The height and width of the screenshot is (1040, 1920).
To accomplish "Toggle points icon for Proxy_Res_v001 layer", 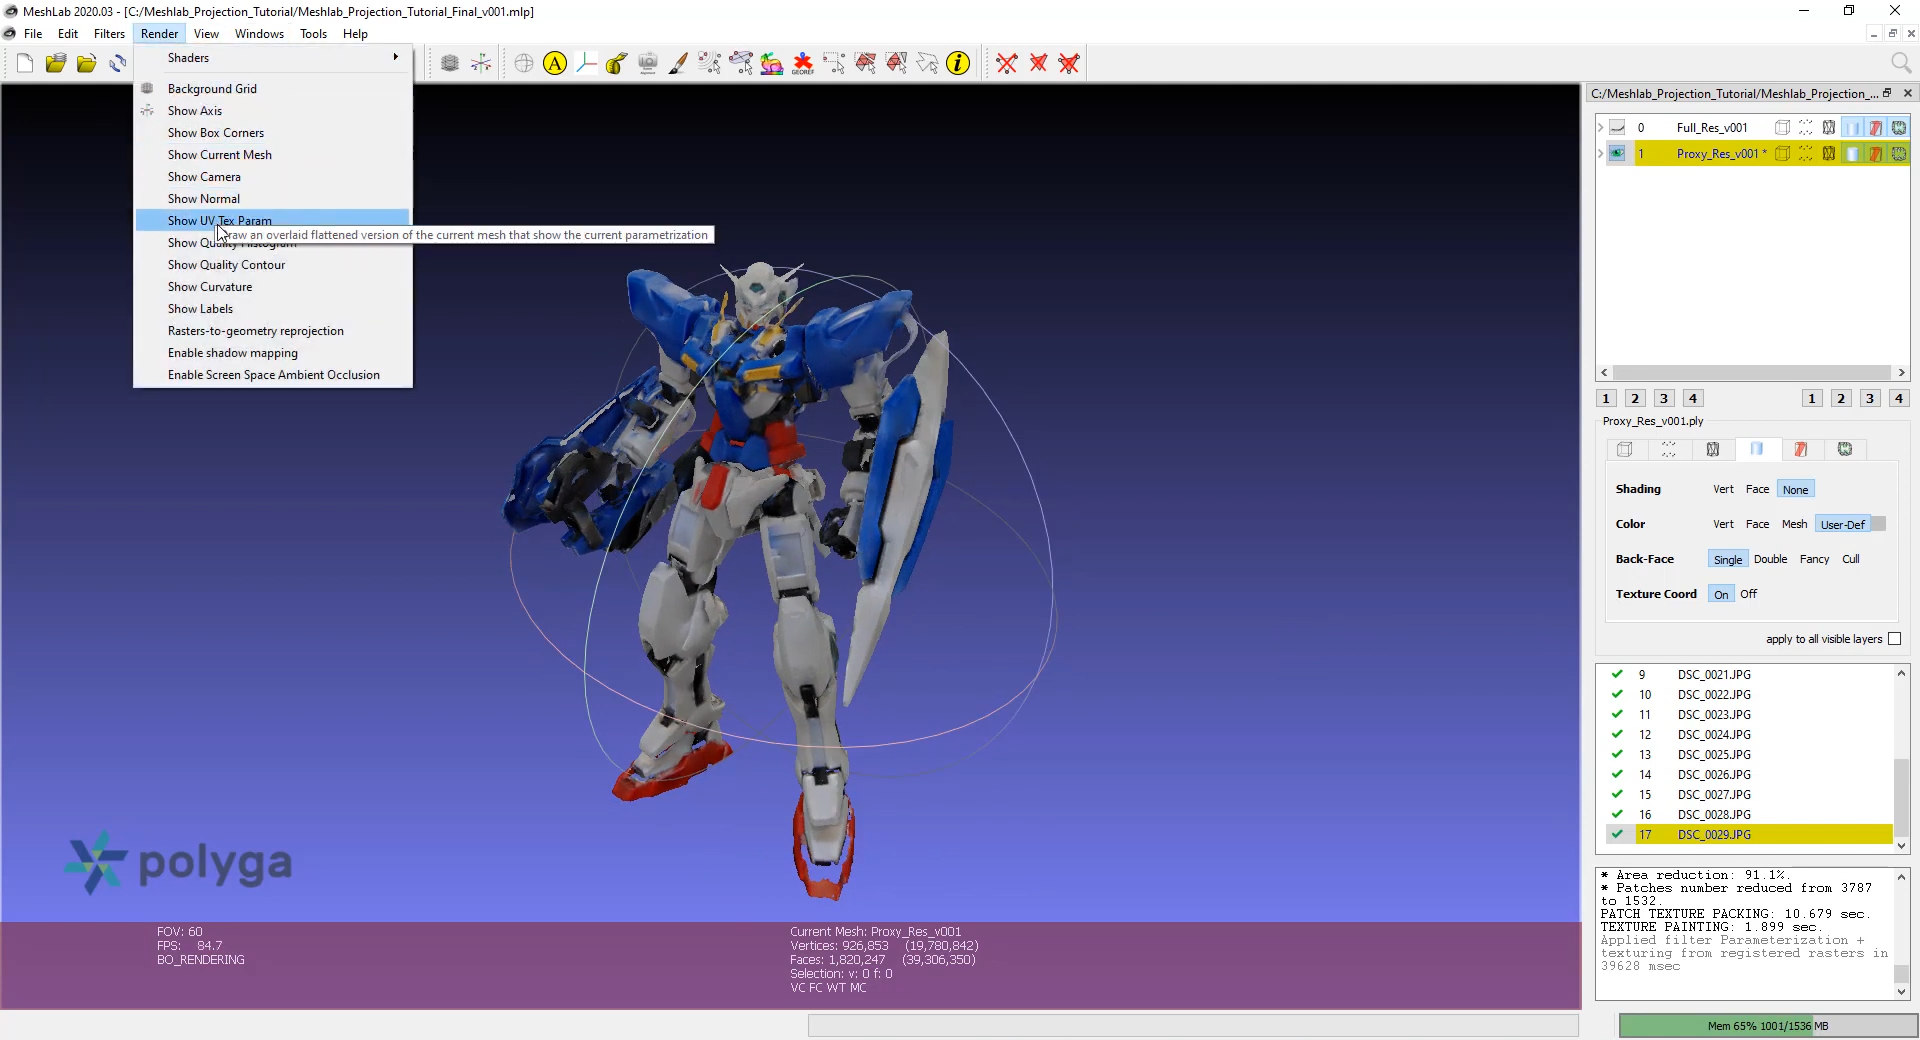I will [x=1805, y=153].
